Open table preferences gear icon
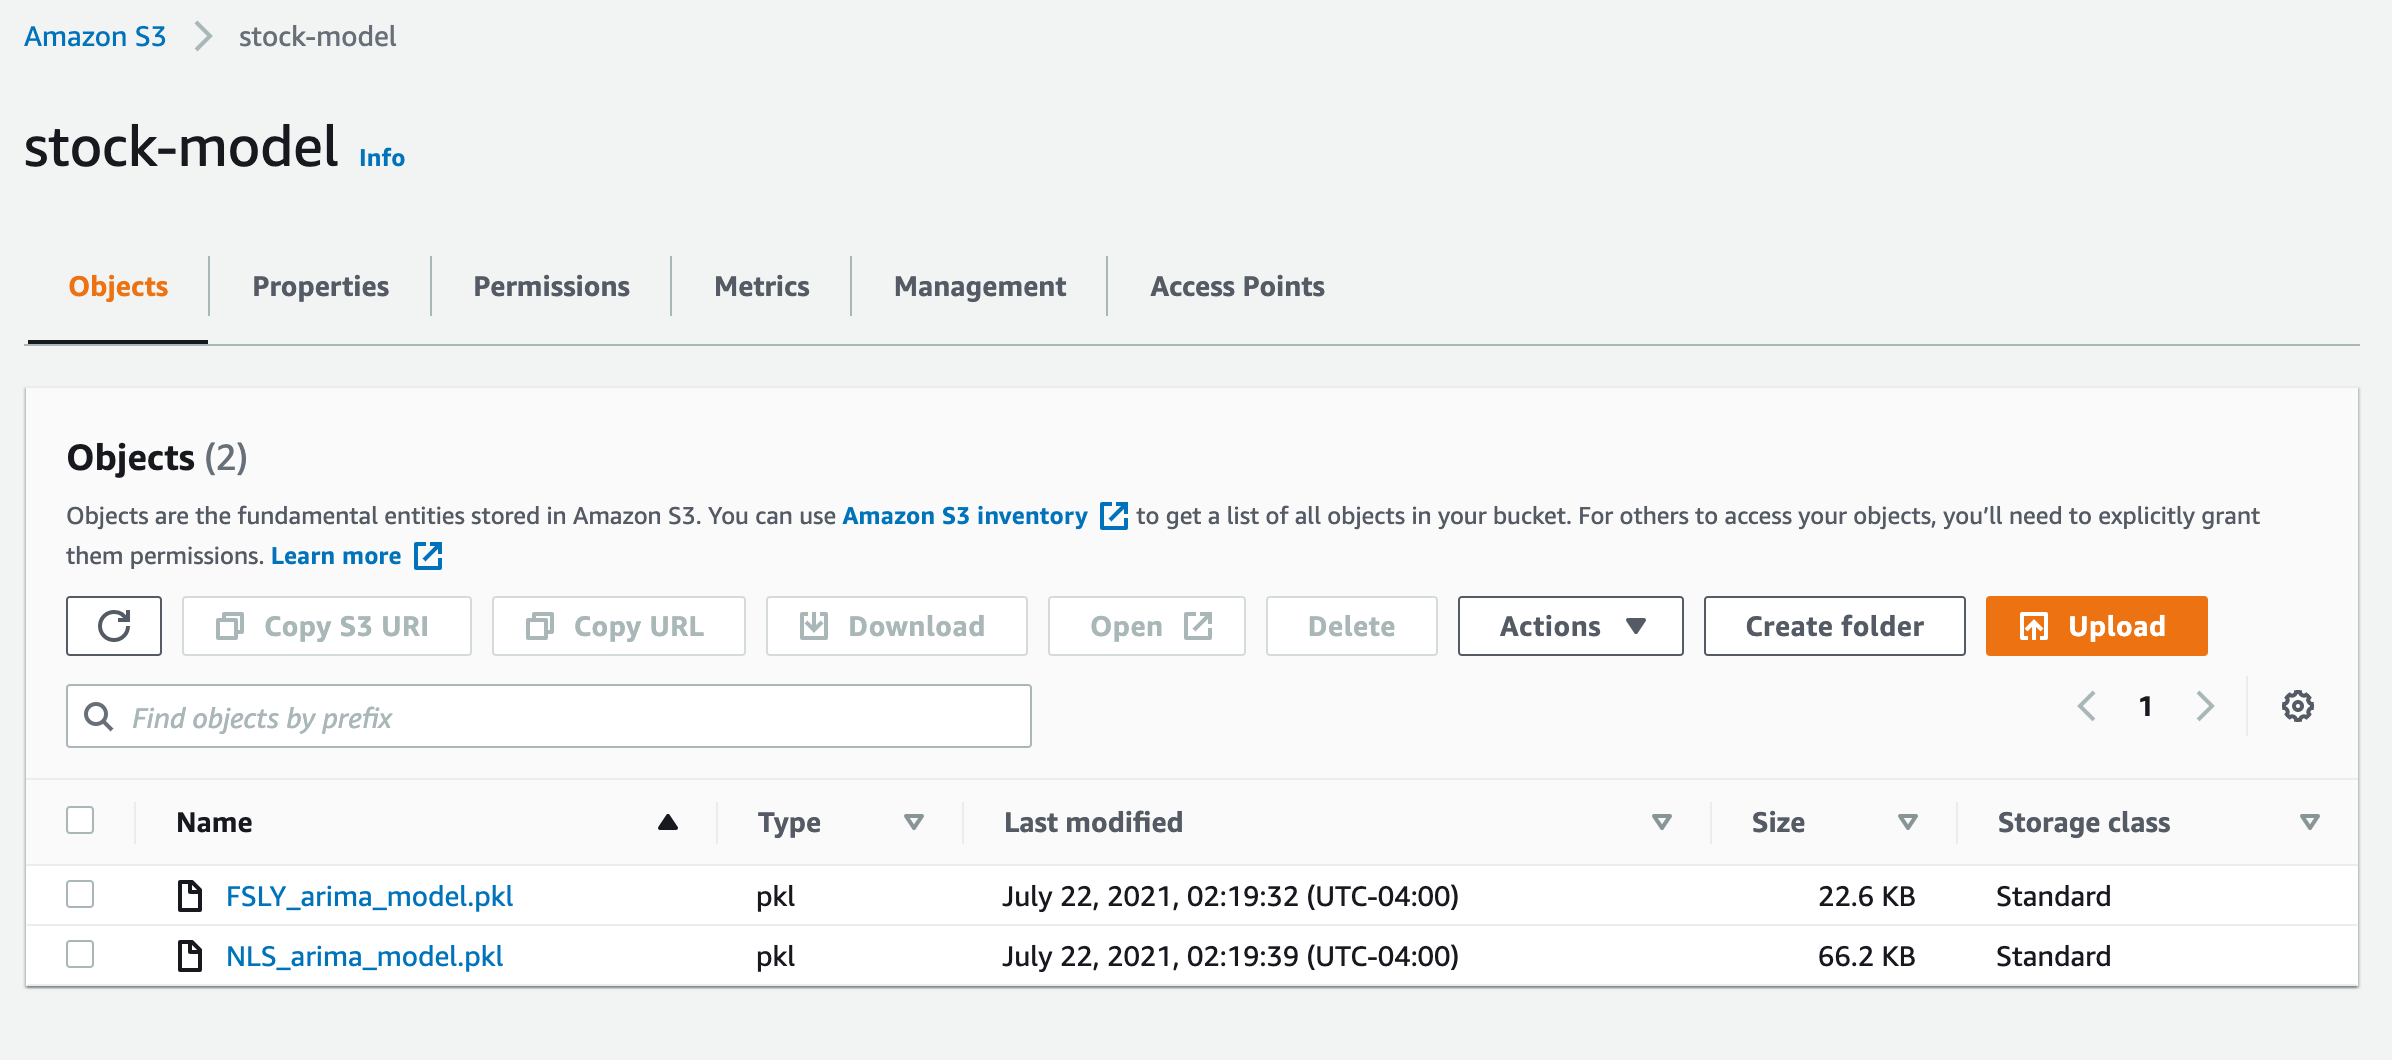 pos(2297,706)
